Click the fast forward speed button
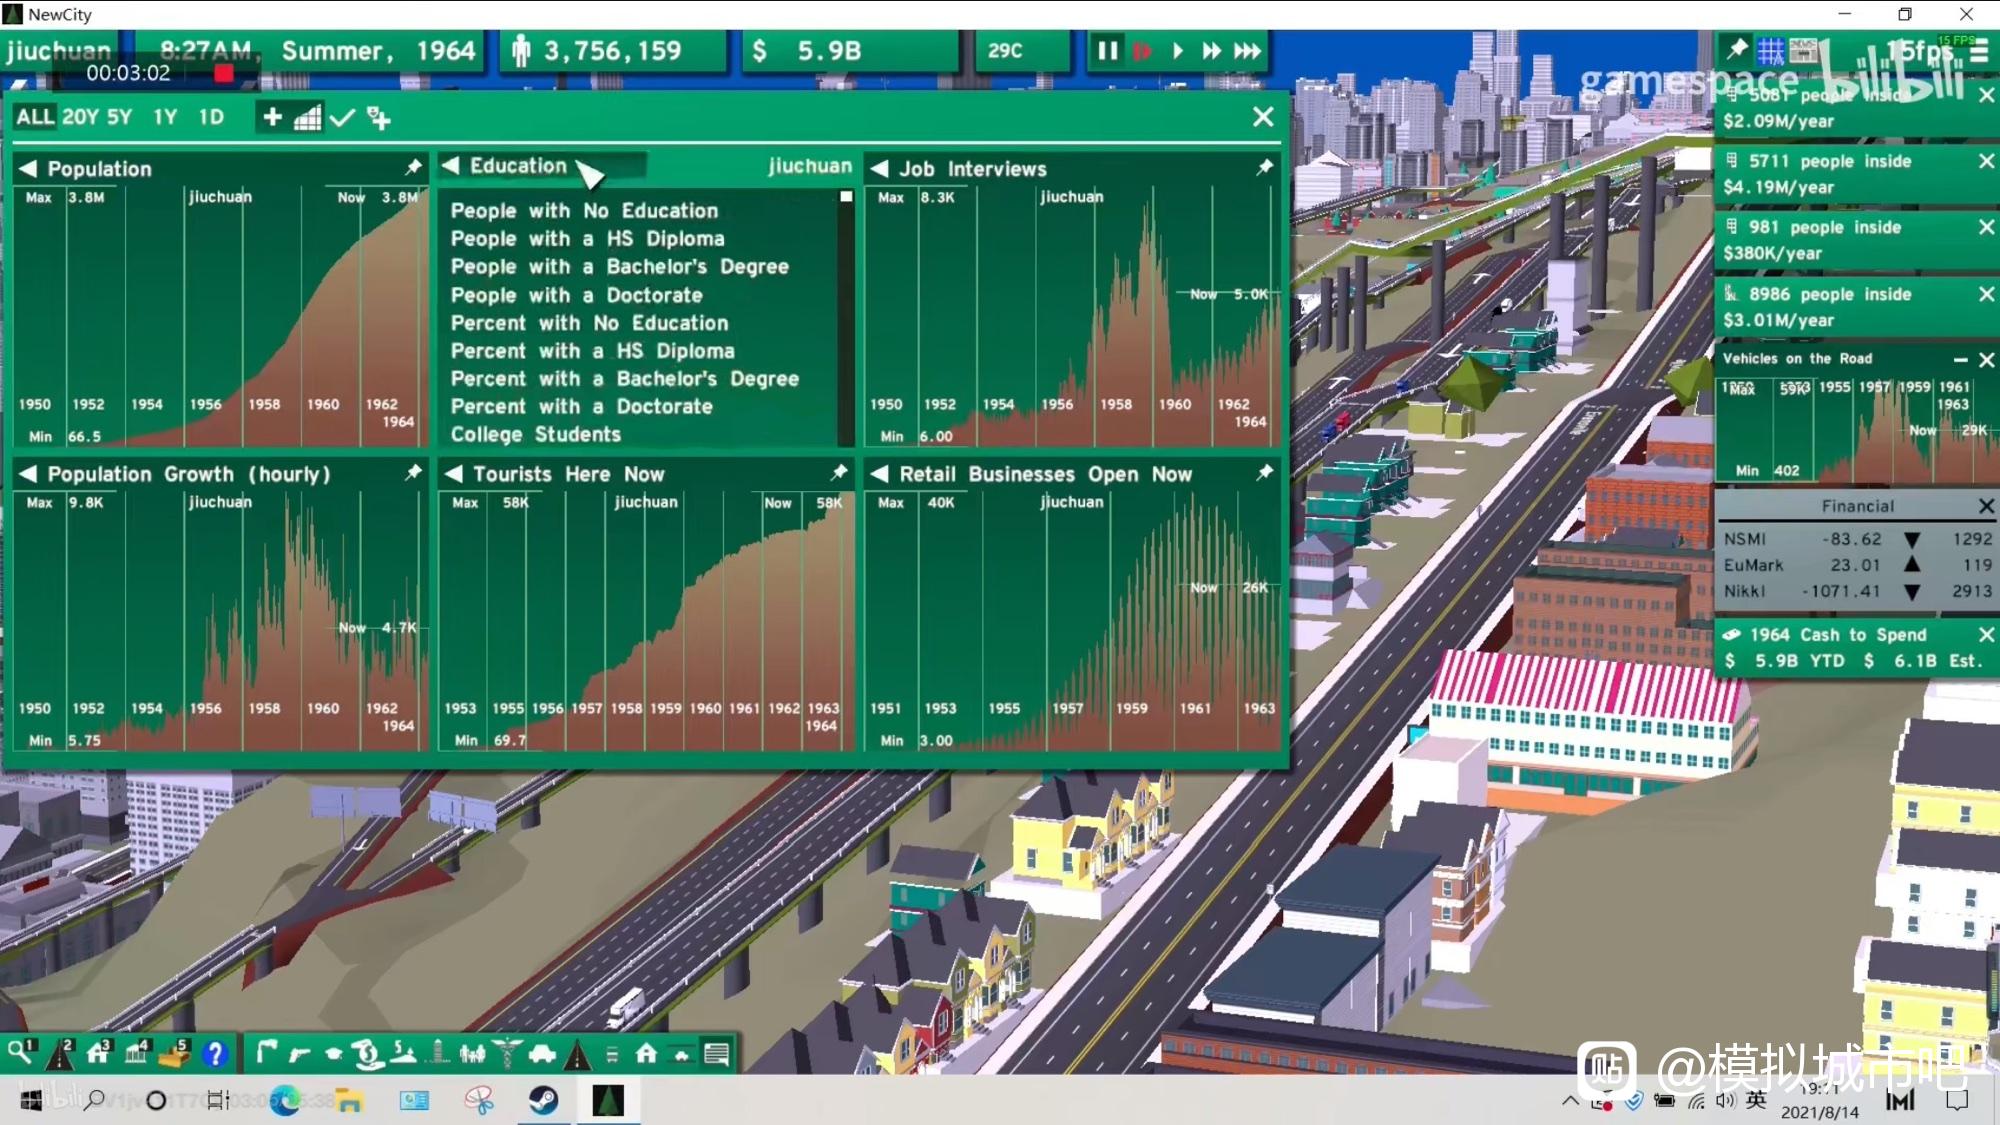 point(1211,51)
